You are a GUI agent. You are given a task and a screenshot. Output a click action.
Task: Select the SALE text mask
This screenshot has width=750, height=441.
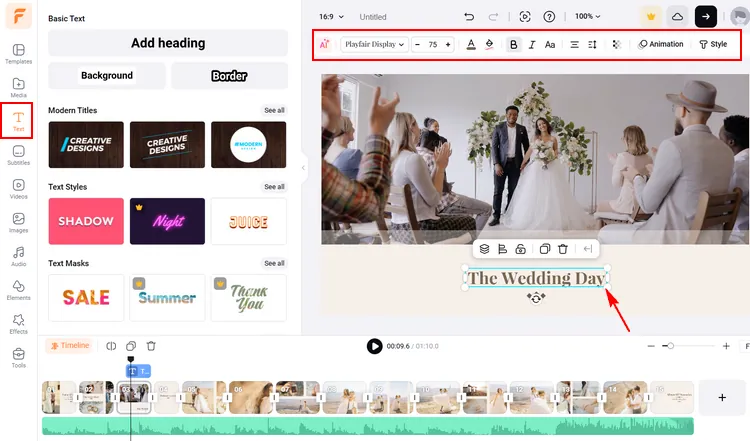[x=86, y=298]
